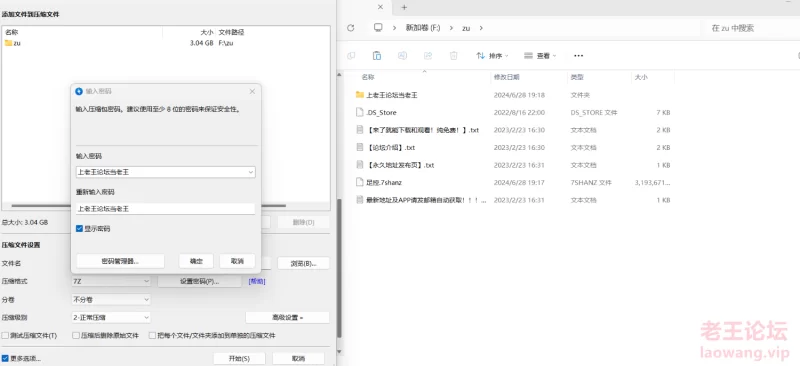Select the 最新地址及APP请发邮箱自动获取 text file
Image resolution: width=800 pixels, height=366 pixels.
coord(426,200)
